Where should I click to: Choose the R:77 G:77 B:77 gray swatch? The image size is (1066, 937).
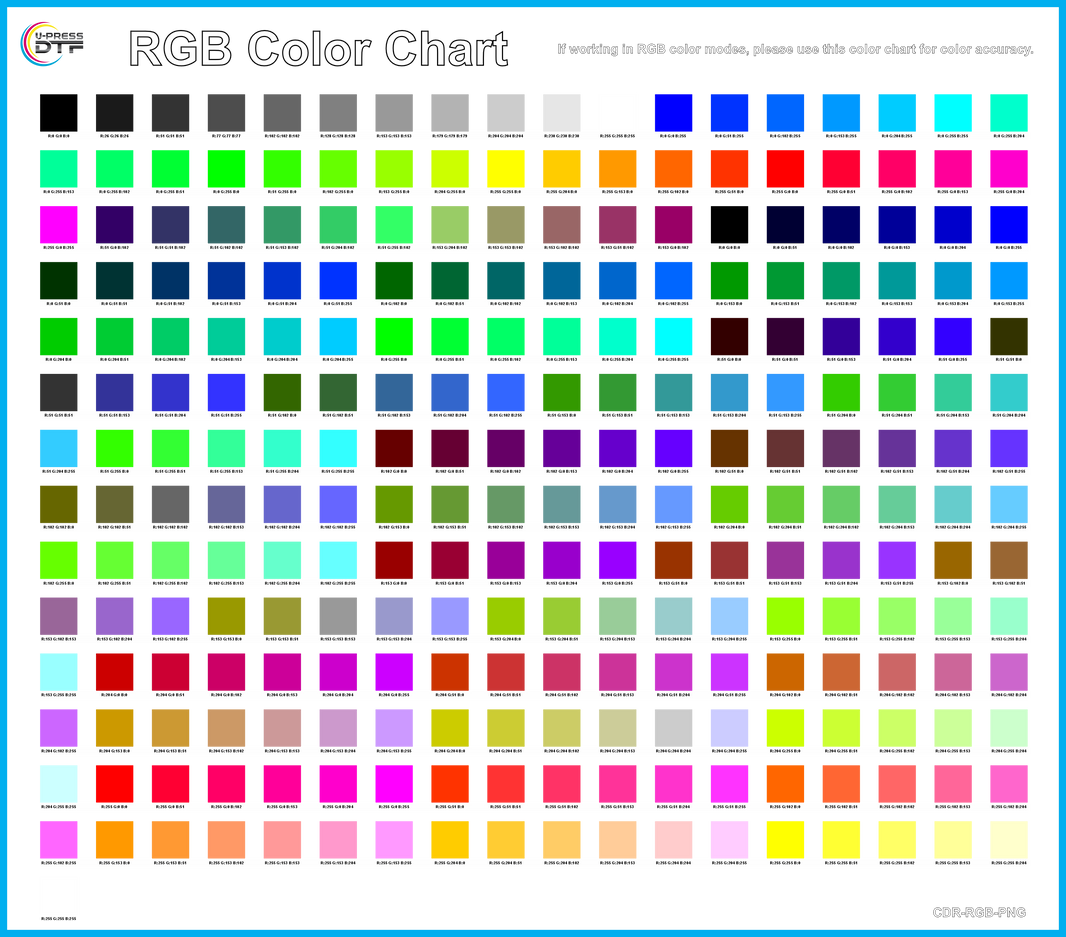[x=226, y=110]
